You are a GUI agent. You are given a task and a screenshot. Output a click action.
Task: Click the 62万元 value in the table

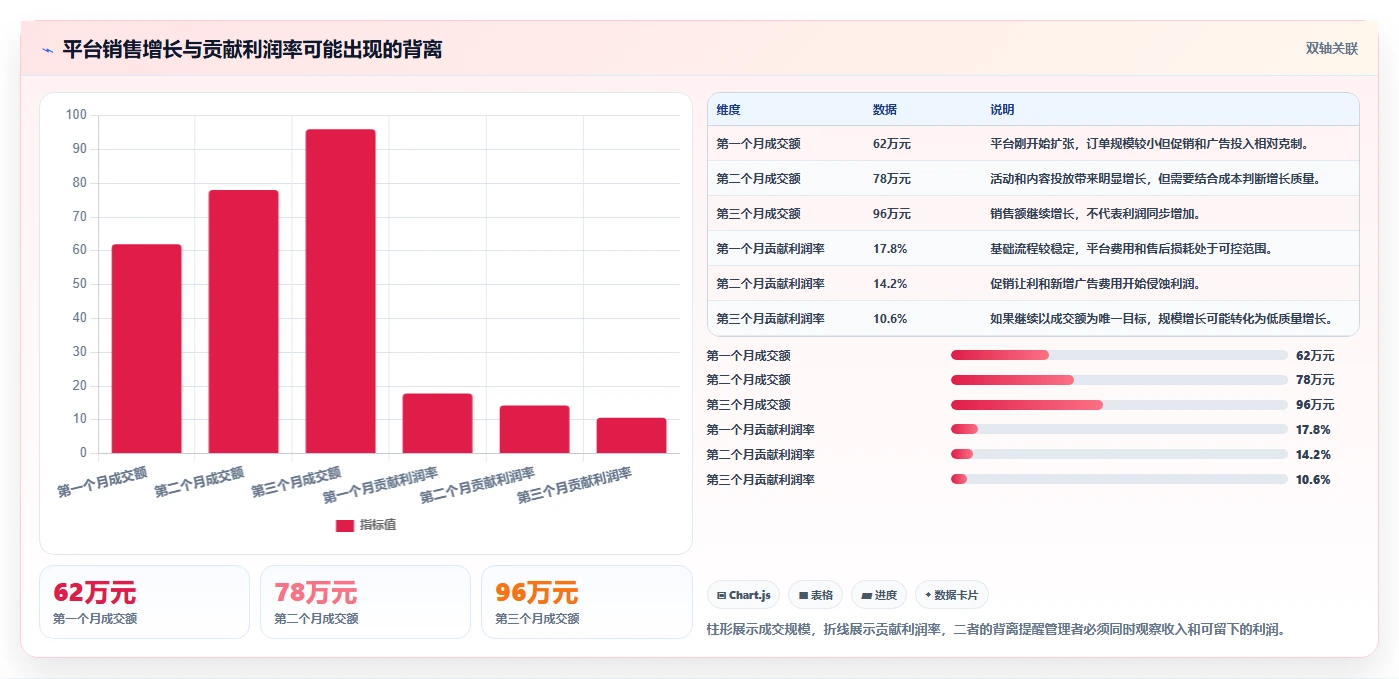[892, 144]
